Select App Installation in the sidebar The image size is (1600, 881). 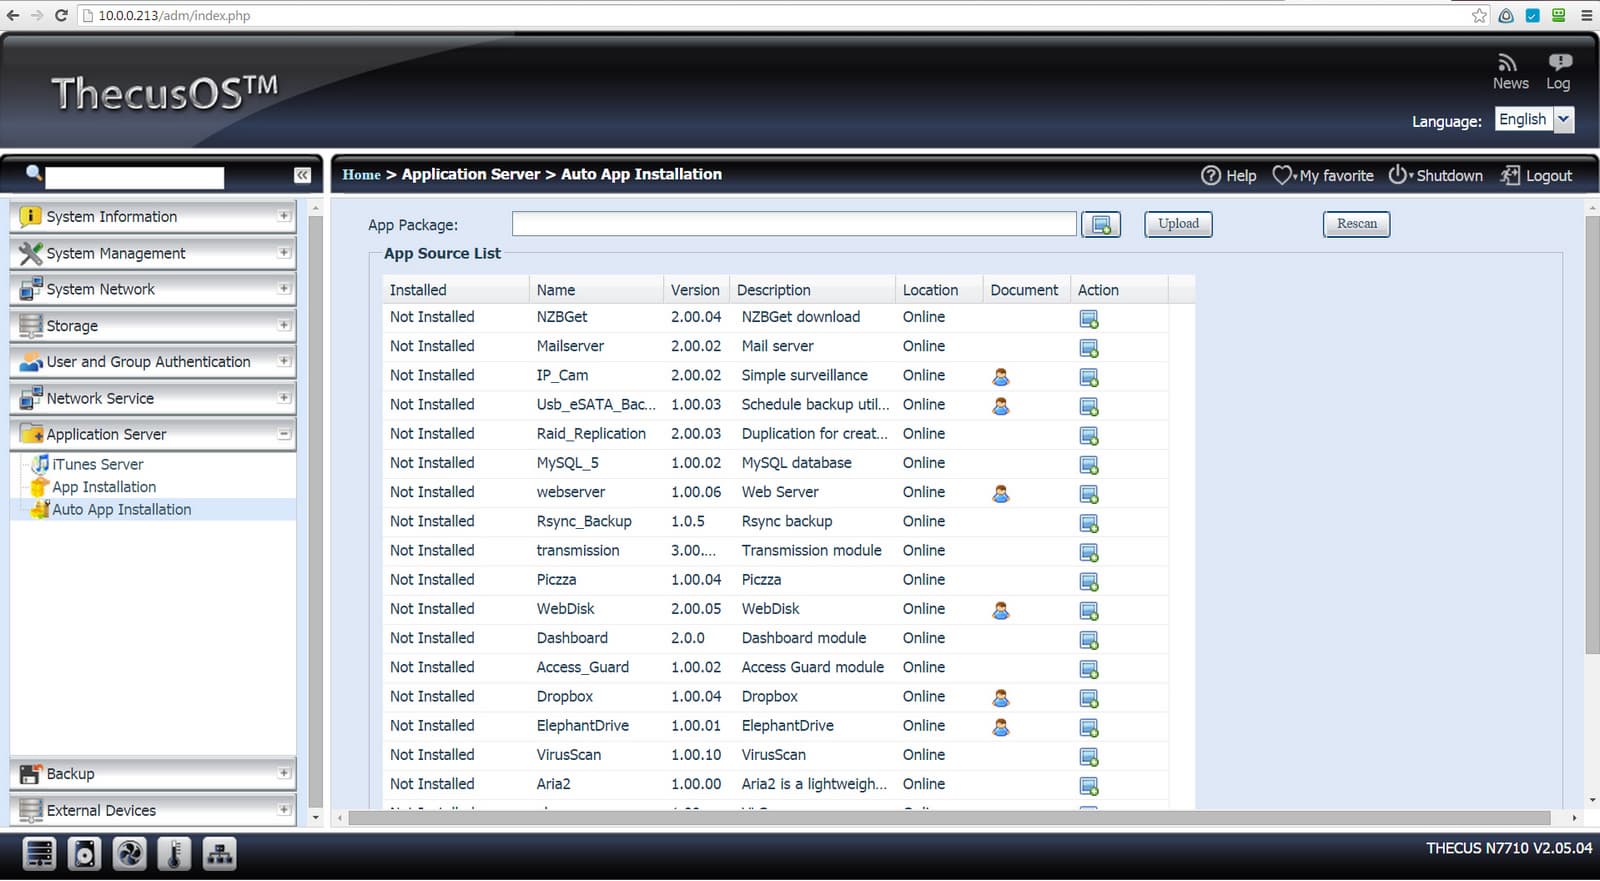(104, 487)
